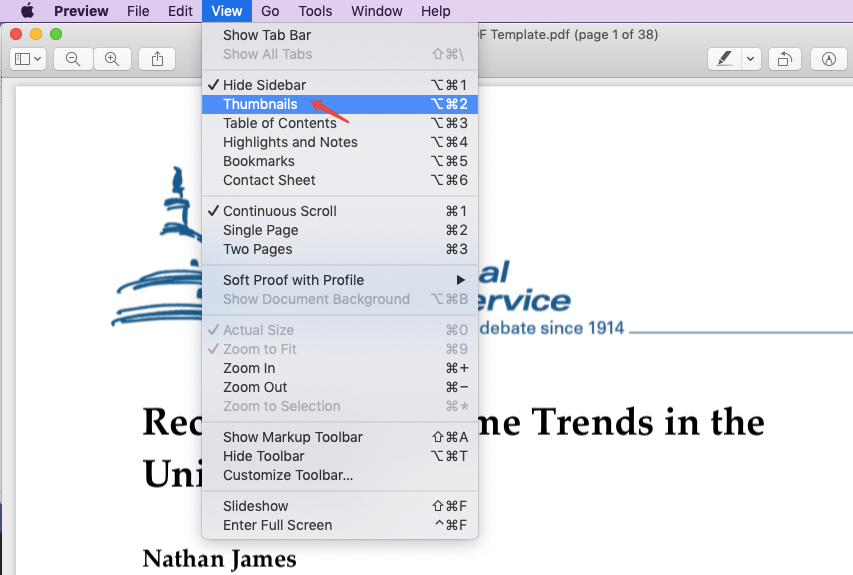Select Table of Contents view
The image size is (853, 575).
click(339, 123)
